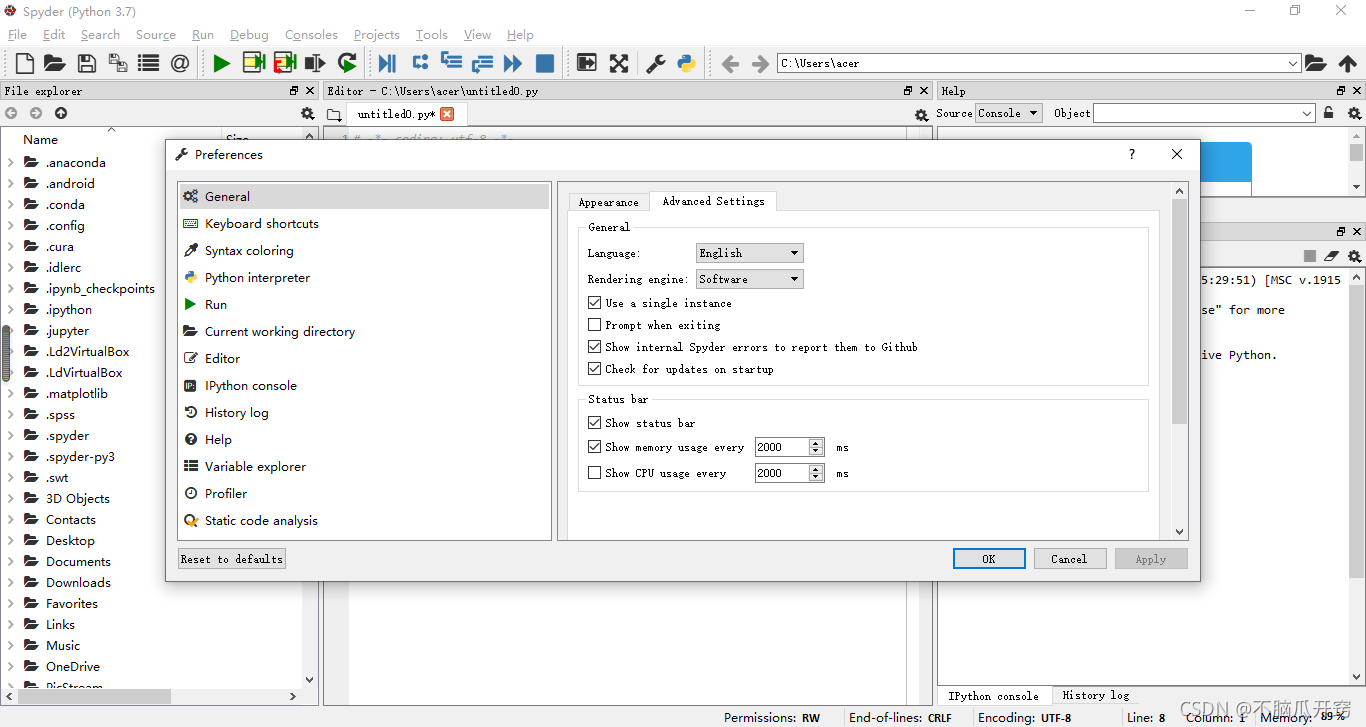Screen dimensions: 1366x727
Task: Switch to the History log tab
Action: (1096, 695)
